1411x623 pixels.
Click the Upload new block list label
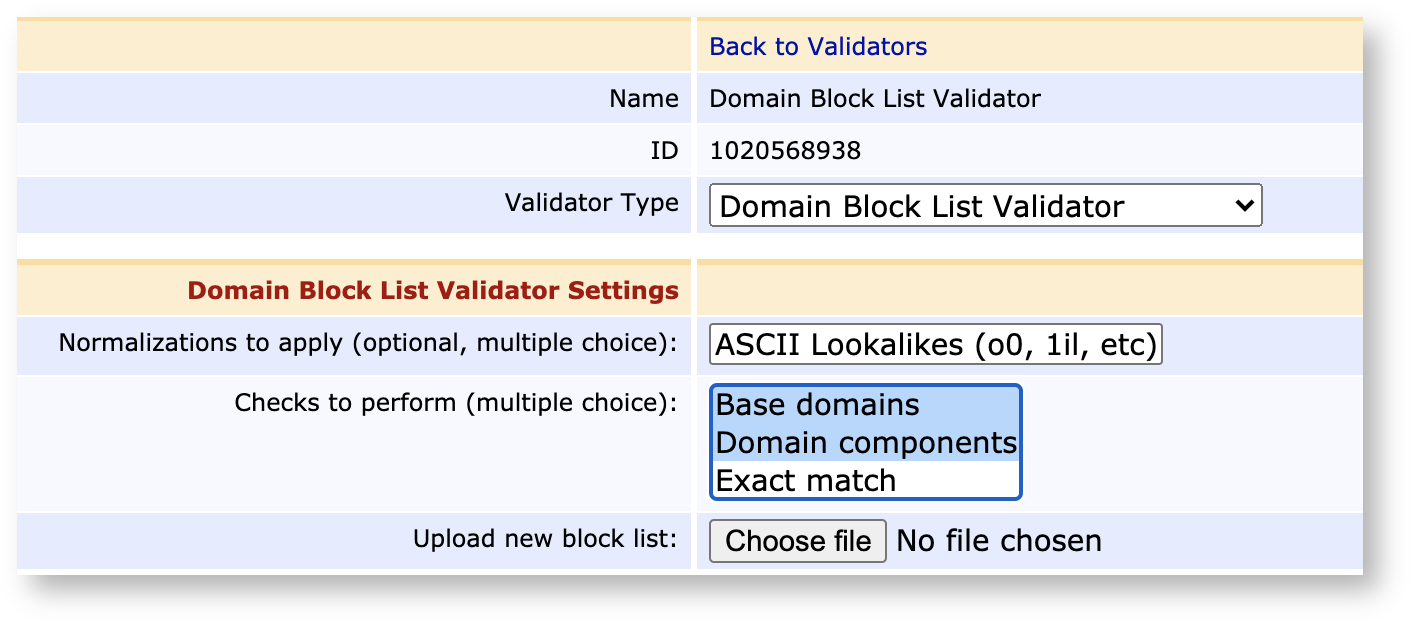[x=545, y=538]
